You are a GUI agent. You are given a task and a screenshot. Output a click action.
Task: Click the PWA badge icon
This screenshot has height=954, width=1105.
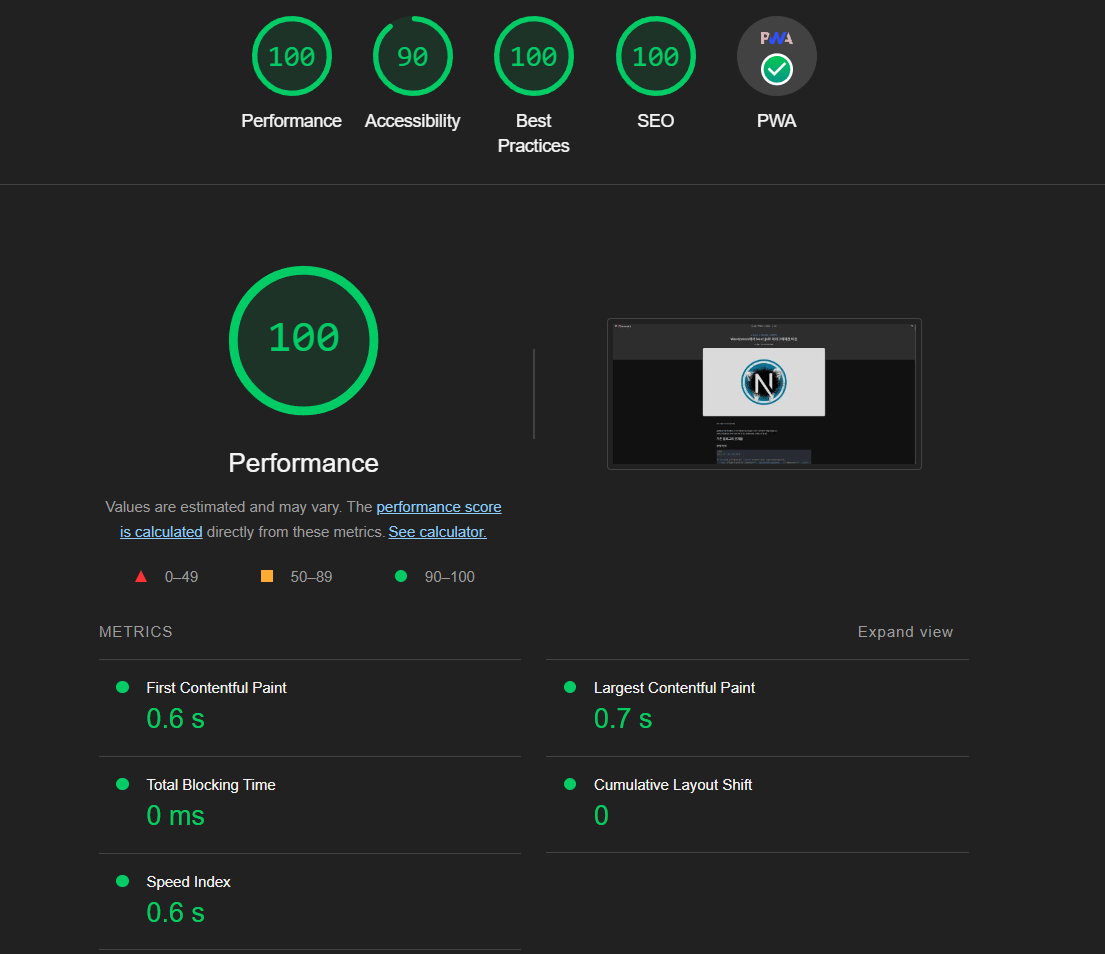pos(776,57)
